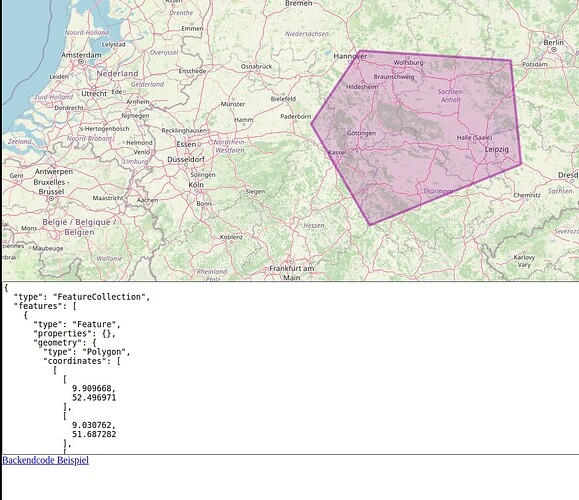Viewport: 579px width, 500px height.
Task: Click the Enschede label
Action: (192, 71)
